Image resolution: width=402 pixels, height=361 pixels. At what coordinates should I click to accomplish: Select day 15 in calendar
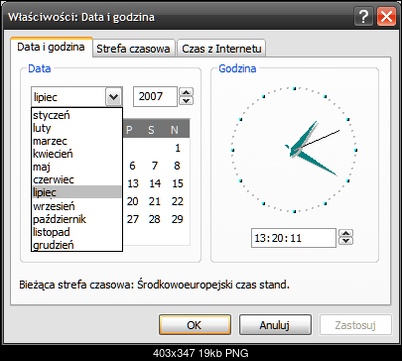click(x=178, y=183)
